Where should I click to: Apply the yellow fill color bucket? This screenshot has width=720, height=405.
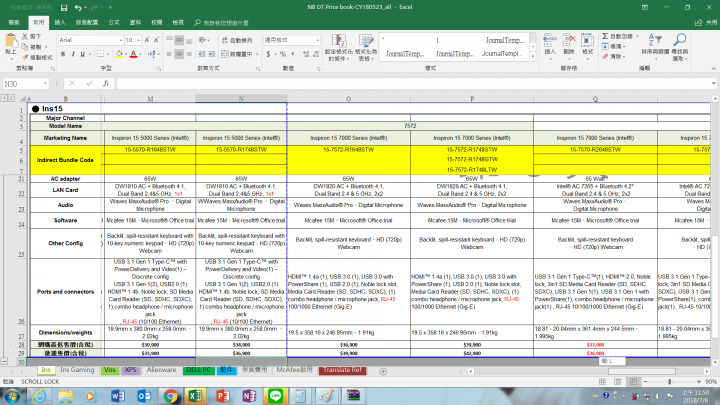coord(119,54)
